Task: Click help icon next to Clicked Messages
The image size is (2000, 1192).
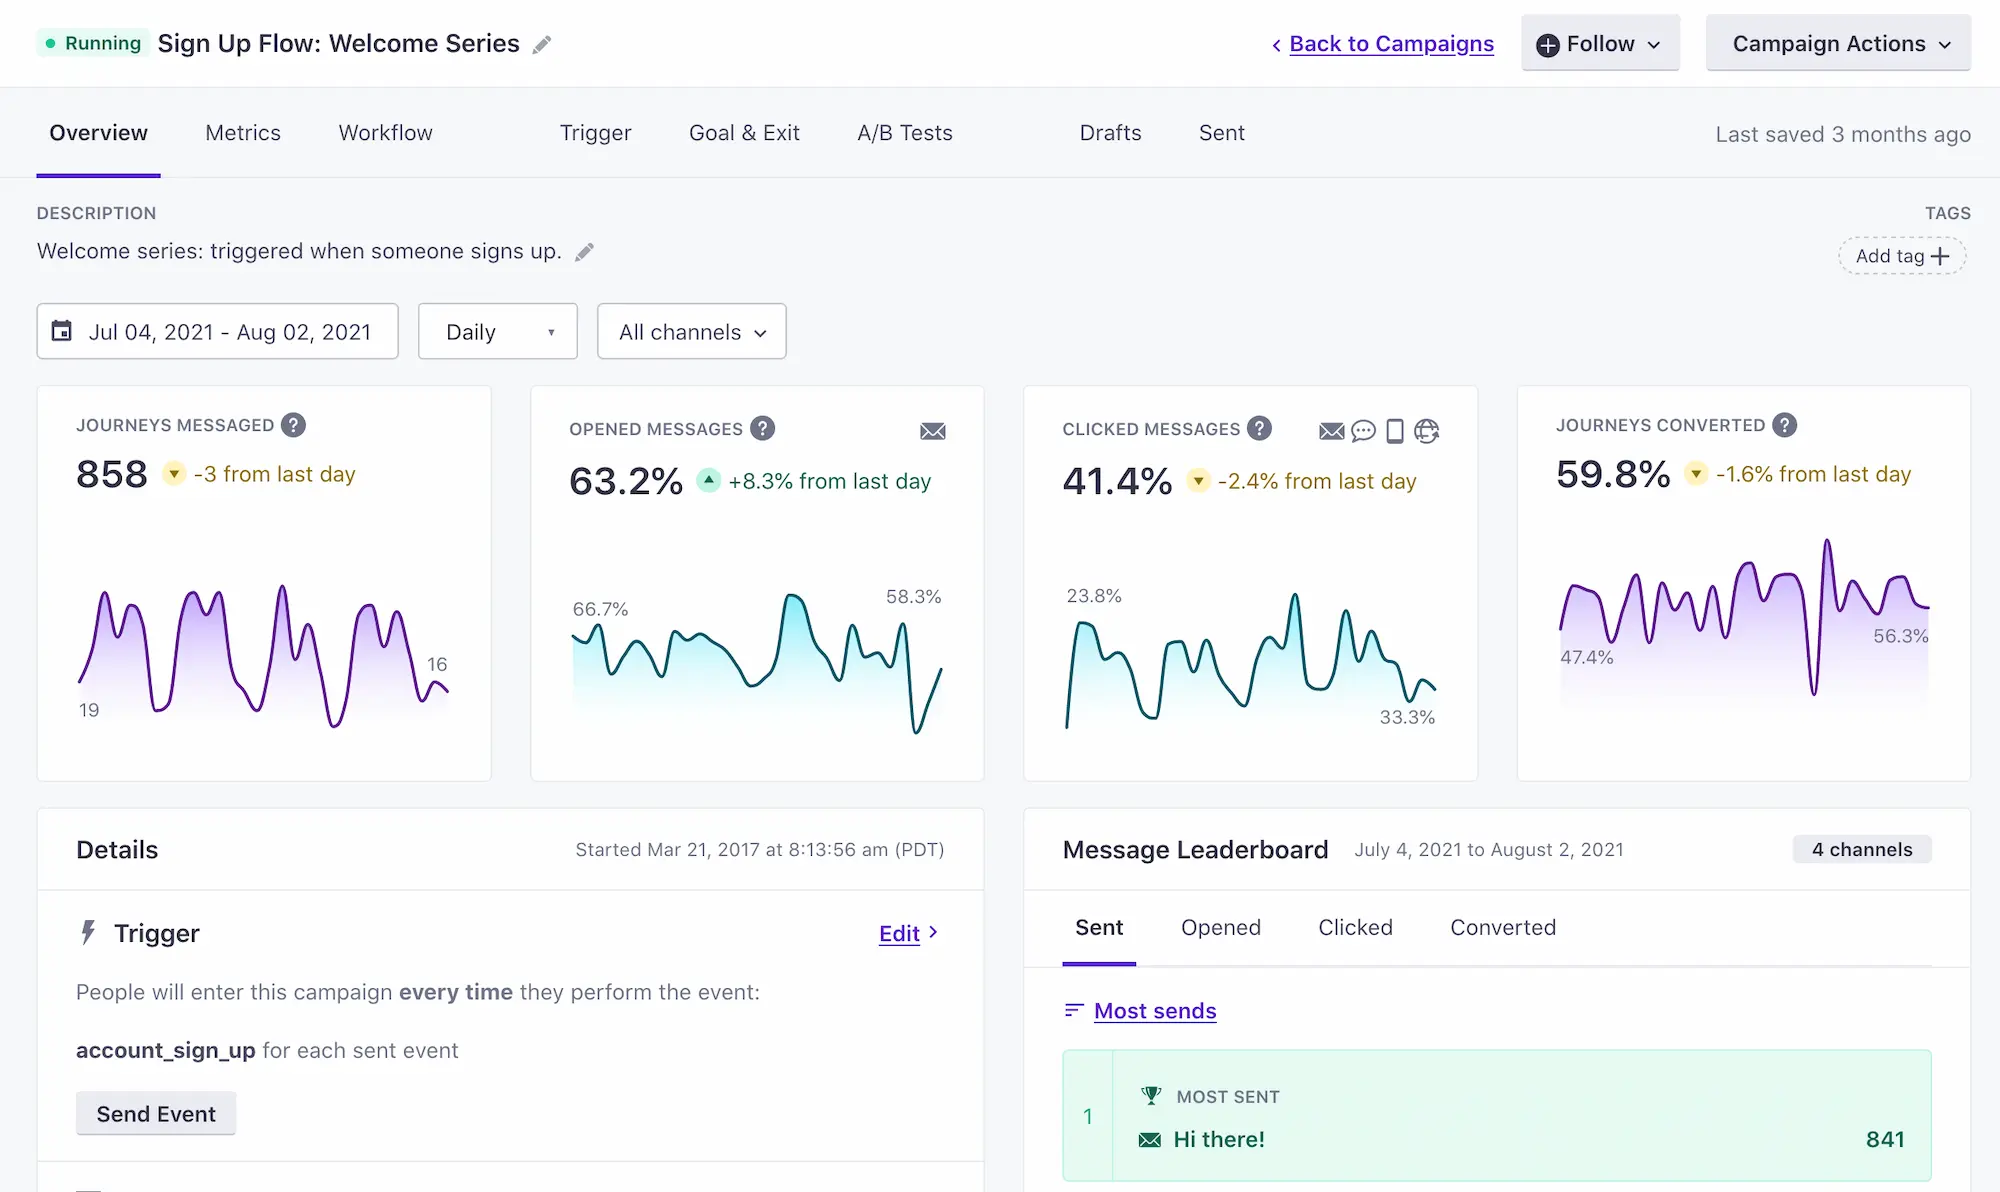Action: [x=1260, y=429]
